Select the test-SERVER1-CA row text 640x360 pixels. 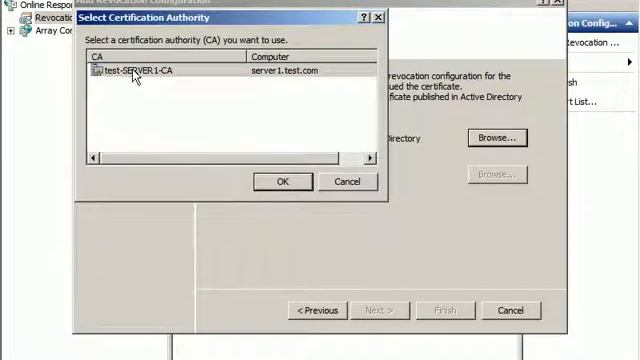pos(138,71)
